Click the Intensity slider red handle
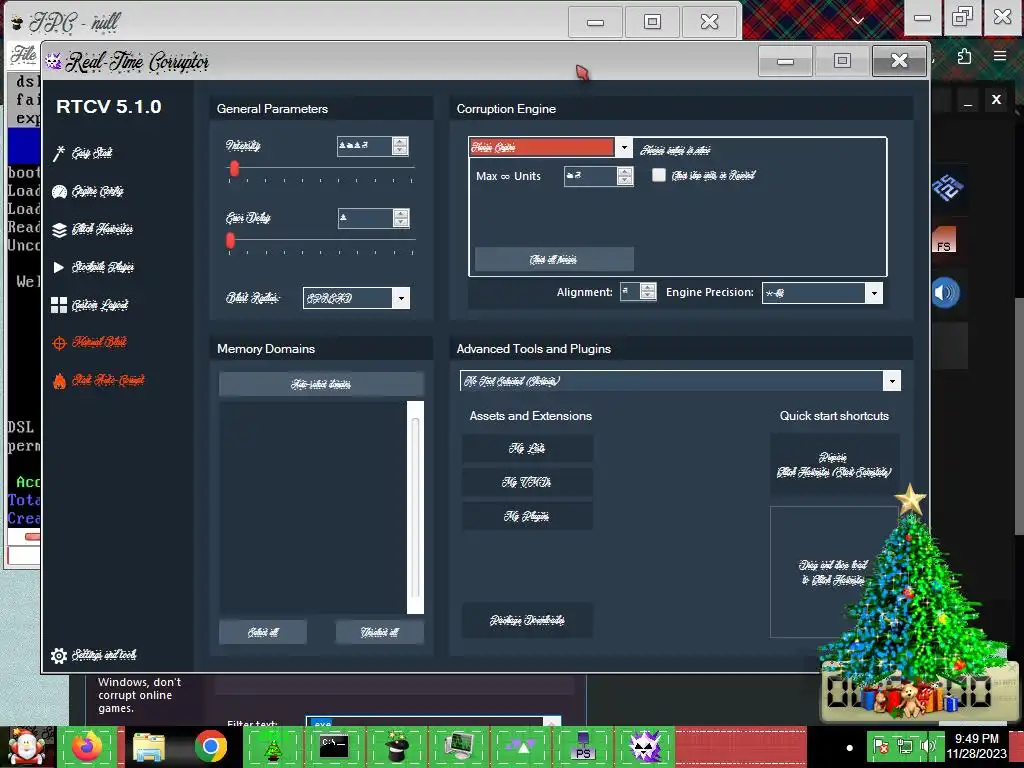1024x768 pixels. pyautogui.click(x=234, y=168)
